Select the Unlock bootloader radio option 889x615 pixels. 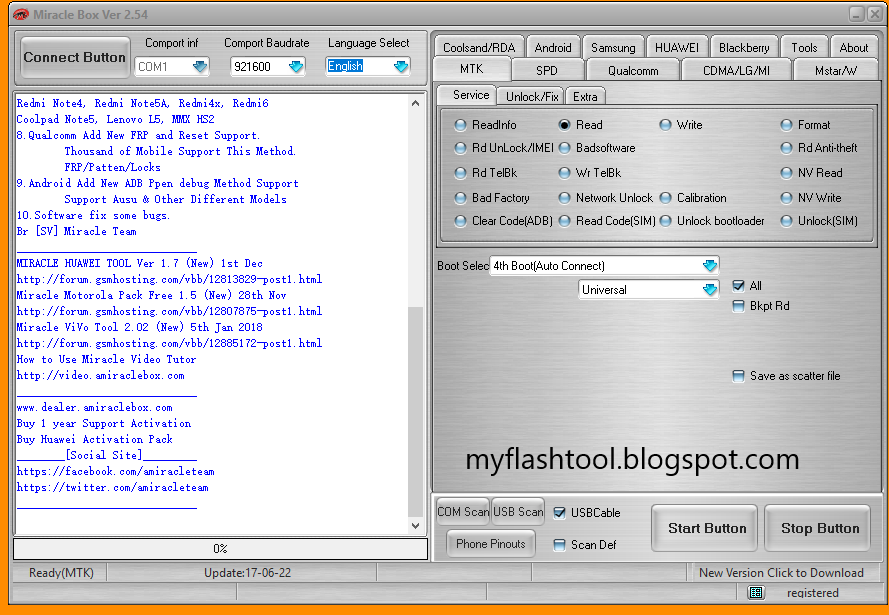coord(712,221)
